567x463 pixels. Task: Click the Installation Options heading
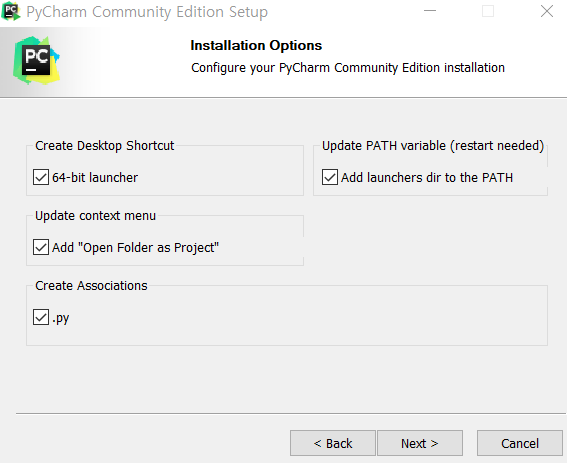pos(256,46)
